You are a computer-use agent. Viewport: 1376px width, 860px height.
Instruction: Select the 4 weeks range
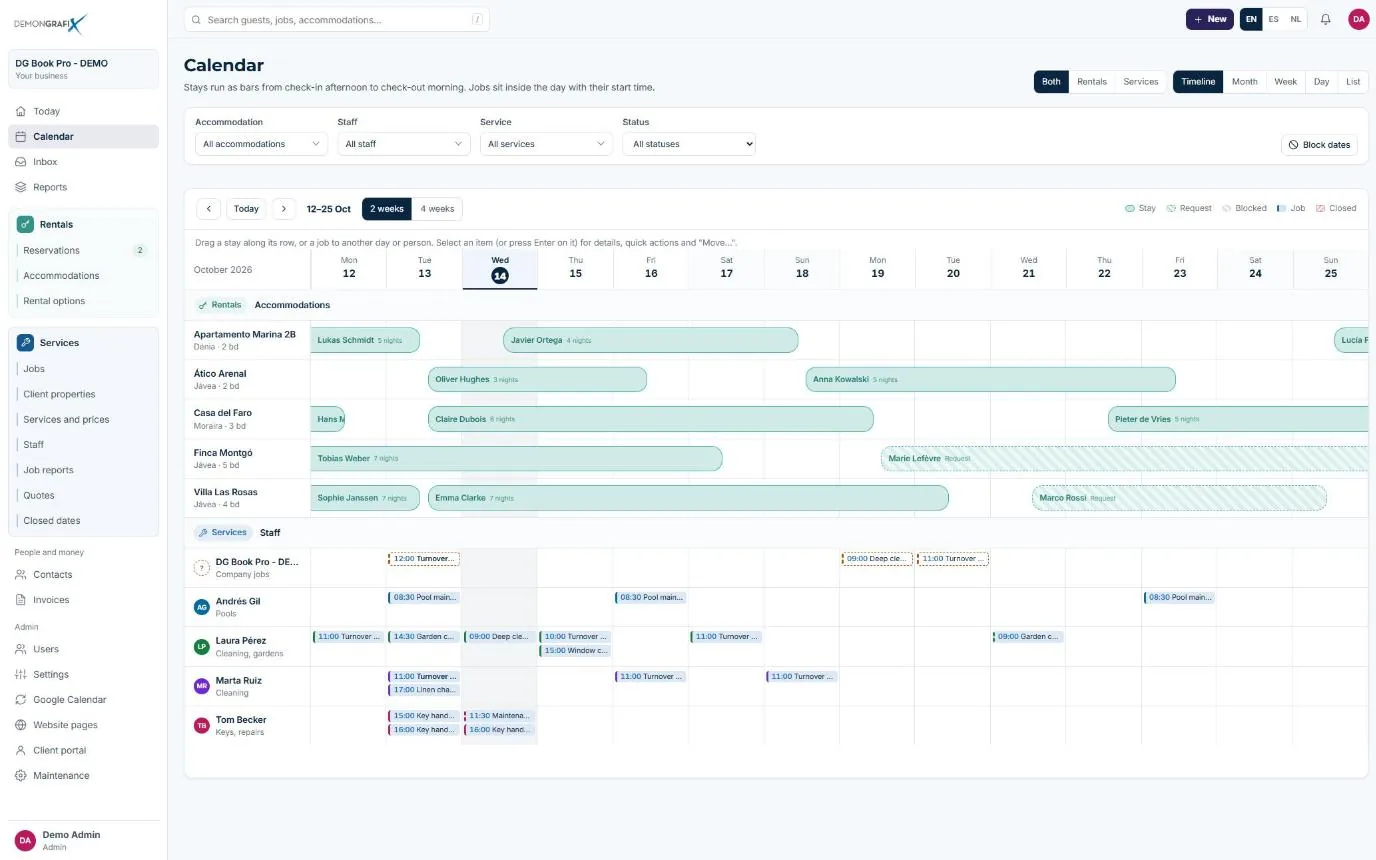[x=437, y=209]
